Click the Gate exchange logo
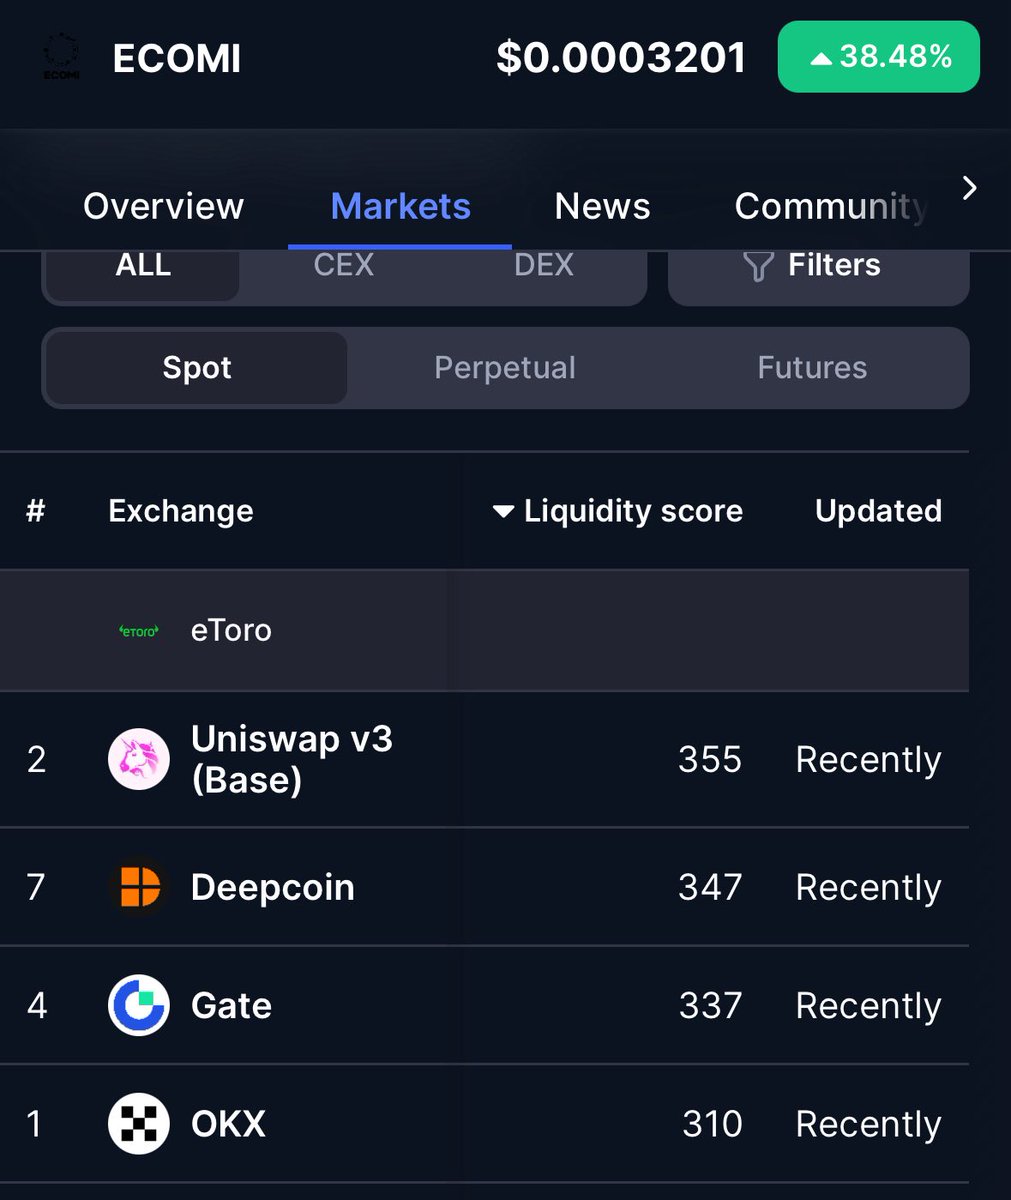Image resolution: width=1011 pixels, height=1200 pixels. pos(139,1005)
